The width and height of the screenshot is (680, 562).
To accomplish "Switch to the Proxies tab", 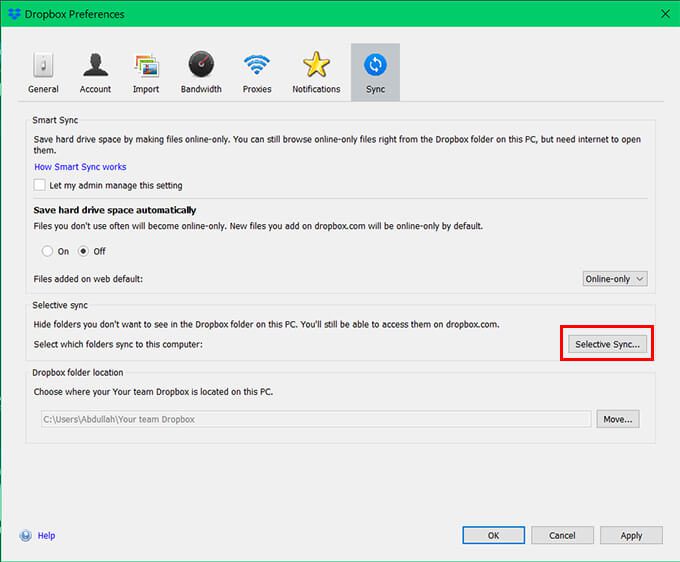I will click(257, 72).
